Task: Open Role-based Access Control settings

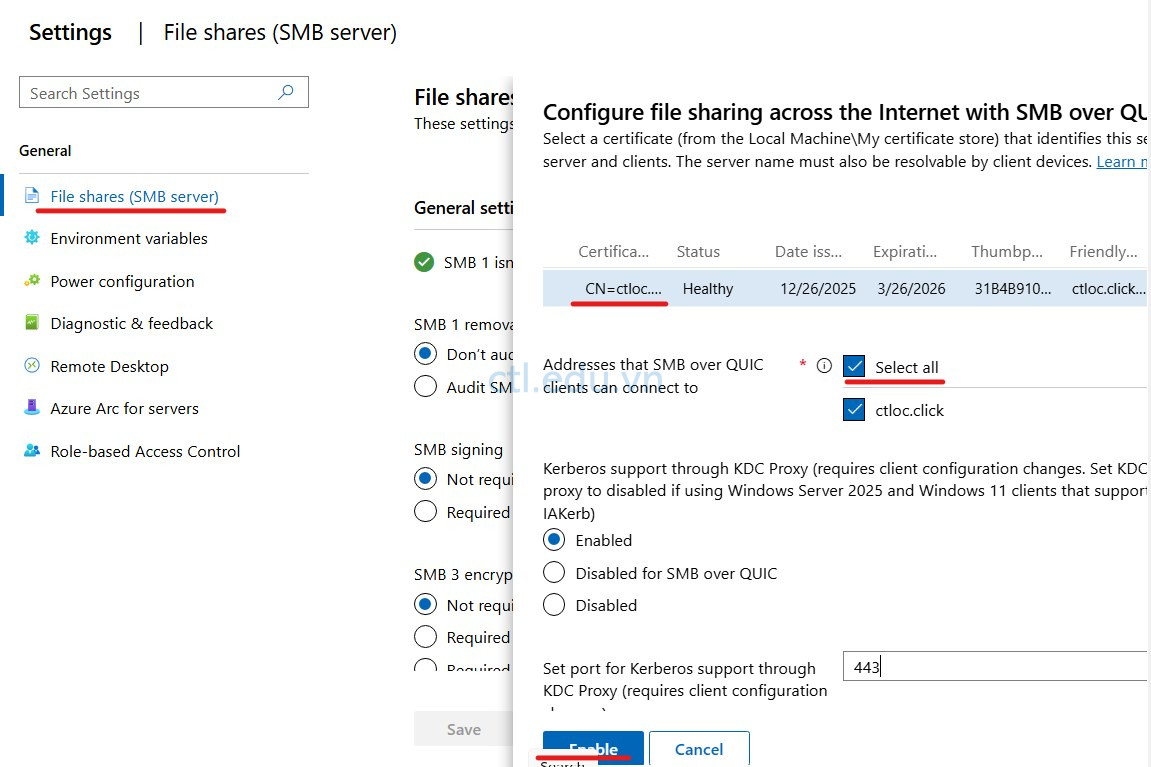Action: pos(145,451)
